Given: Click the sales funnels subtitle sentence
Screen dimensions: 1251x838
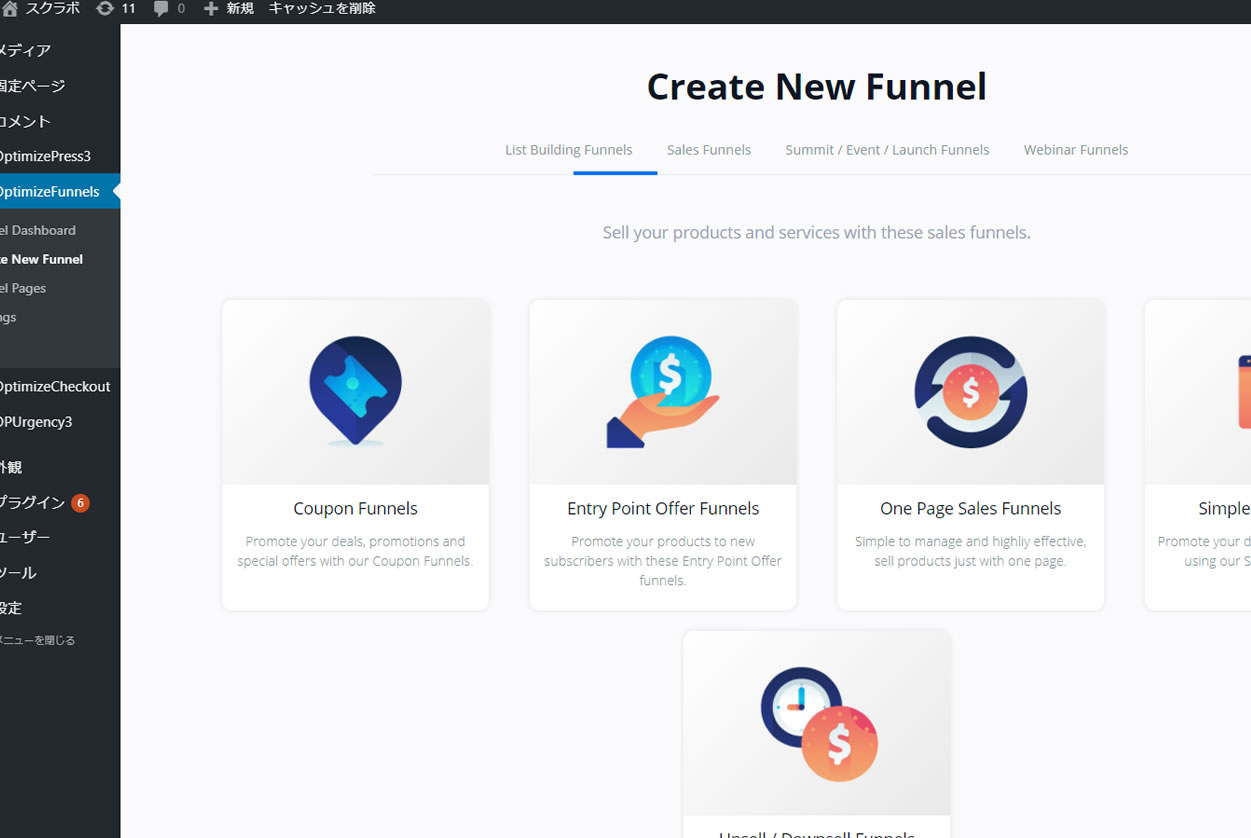Looking at the screenshot, I should coord(816,233).
